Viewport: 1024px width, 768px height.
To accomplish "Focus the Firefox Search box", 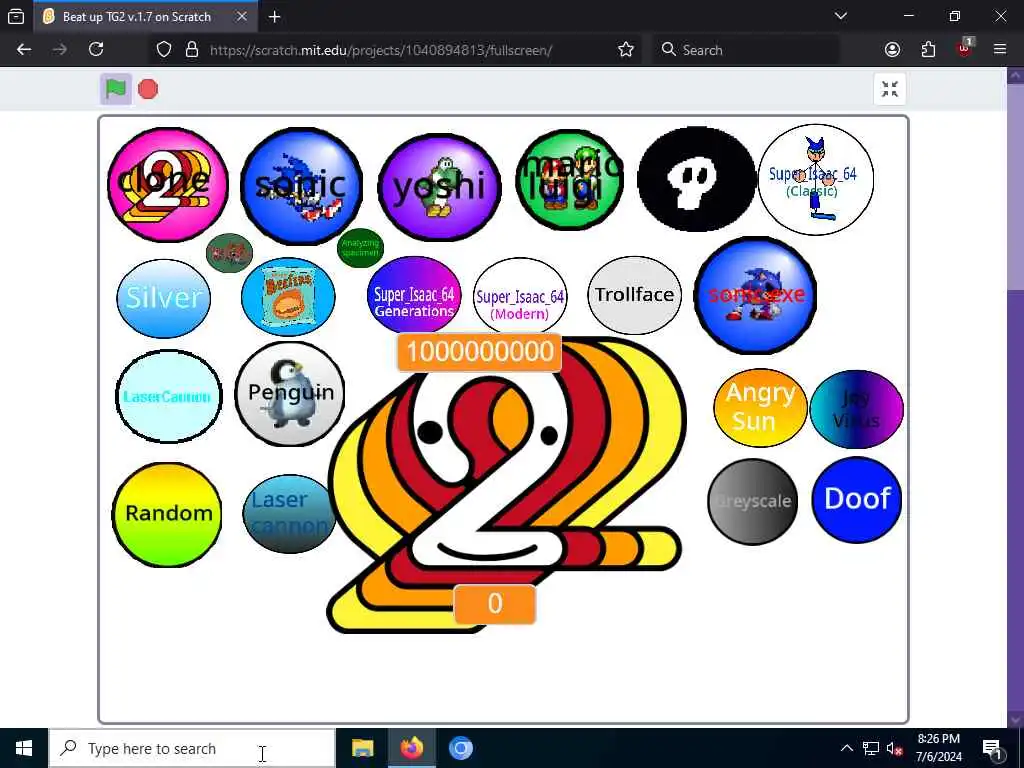I will [746, 50].
